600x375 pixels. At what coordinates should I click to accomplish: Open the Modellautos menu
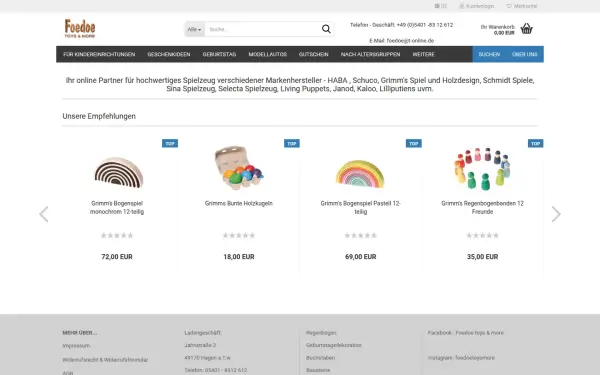point(267,54)
